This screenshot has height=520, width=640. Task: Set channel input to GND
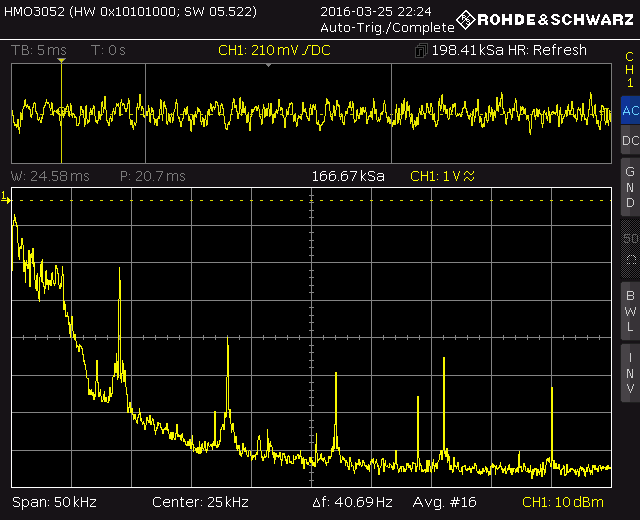coord(630,187)
